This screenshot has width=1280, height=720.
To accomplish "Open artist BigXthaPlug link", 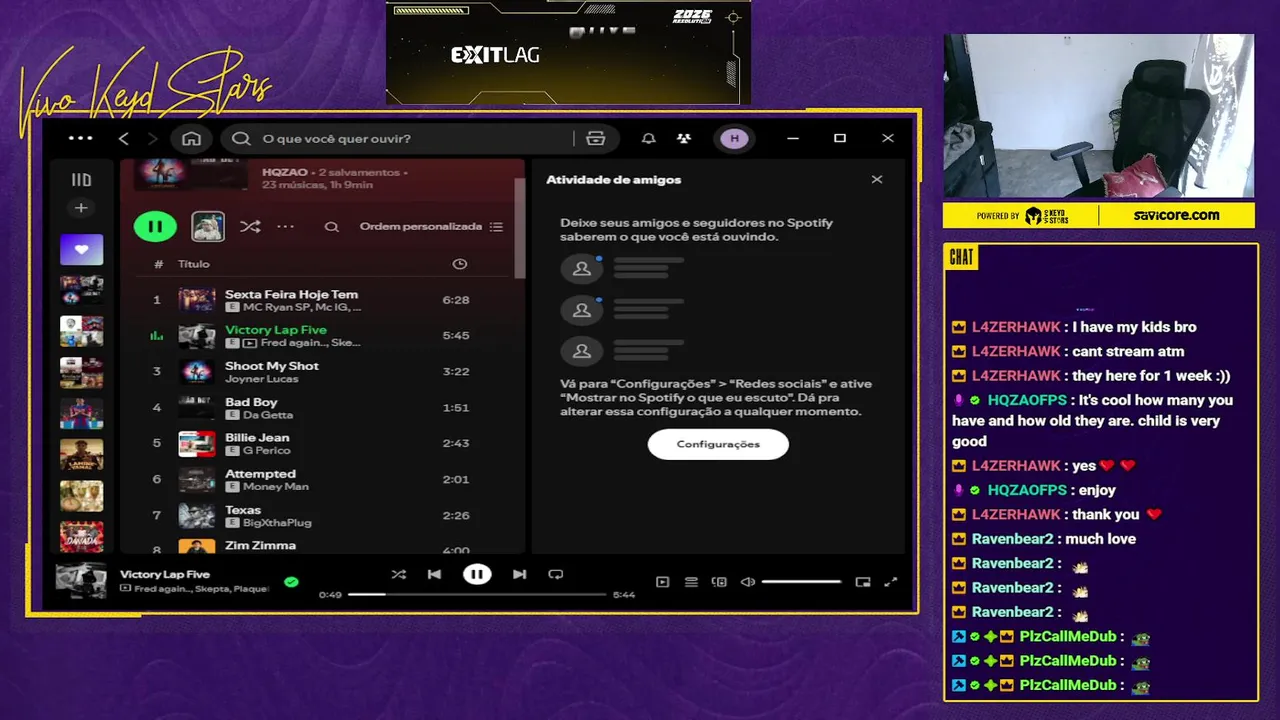I will click(x=277, y=523).
